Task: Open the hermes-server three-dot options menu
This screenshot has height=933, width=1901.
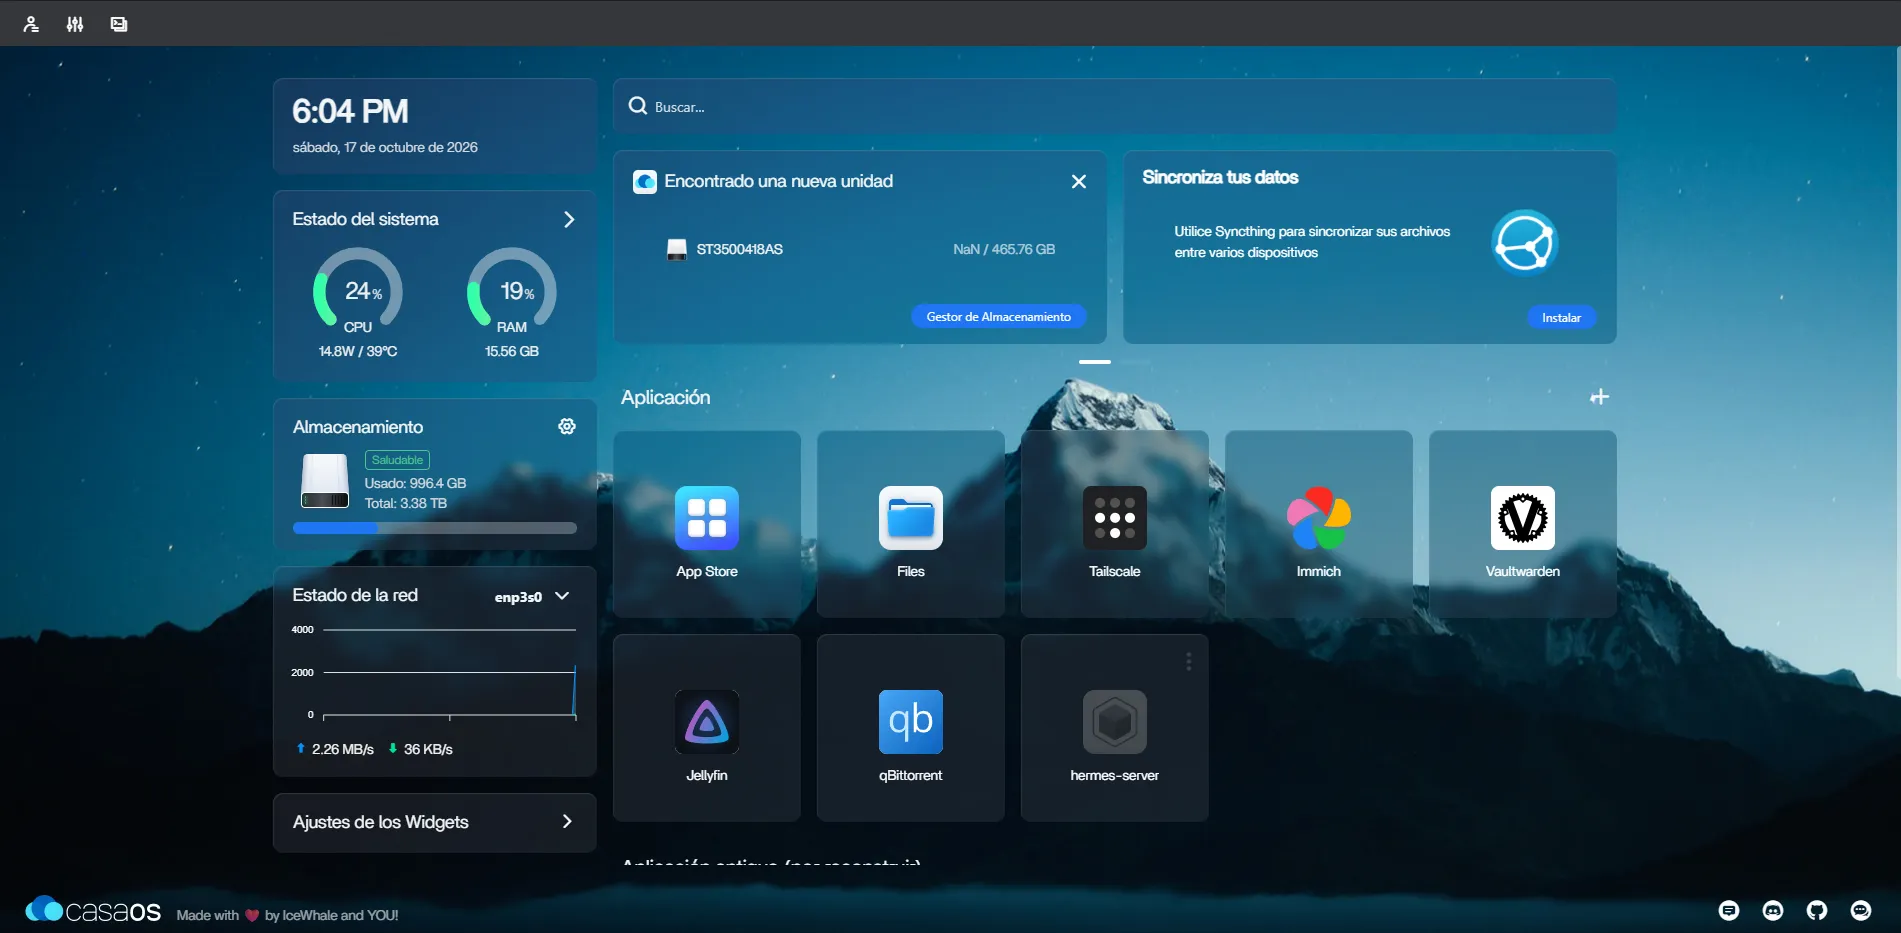Action: pyautogui.click(x=1188, y=661)
